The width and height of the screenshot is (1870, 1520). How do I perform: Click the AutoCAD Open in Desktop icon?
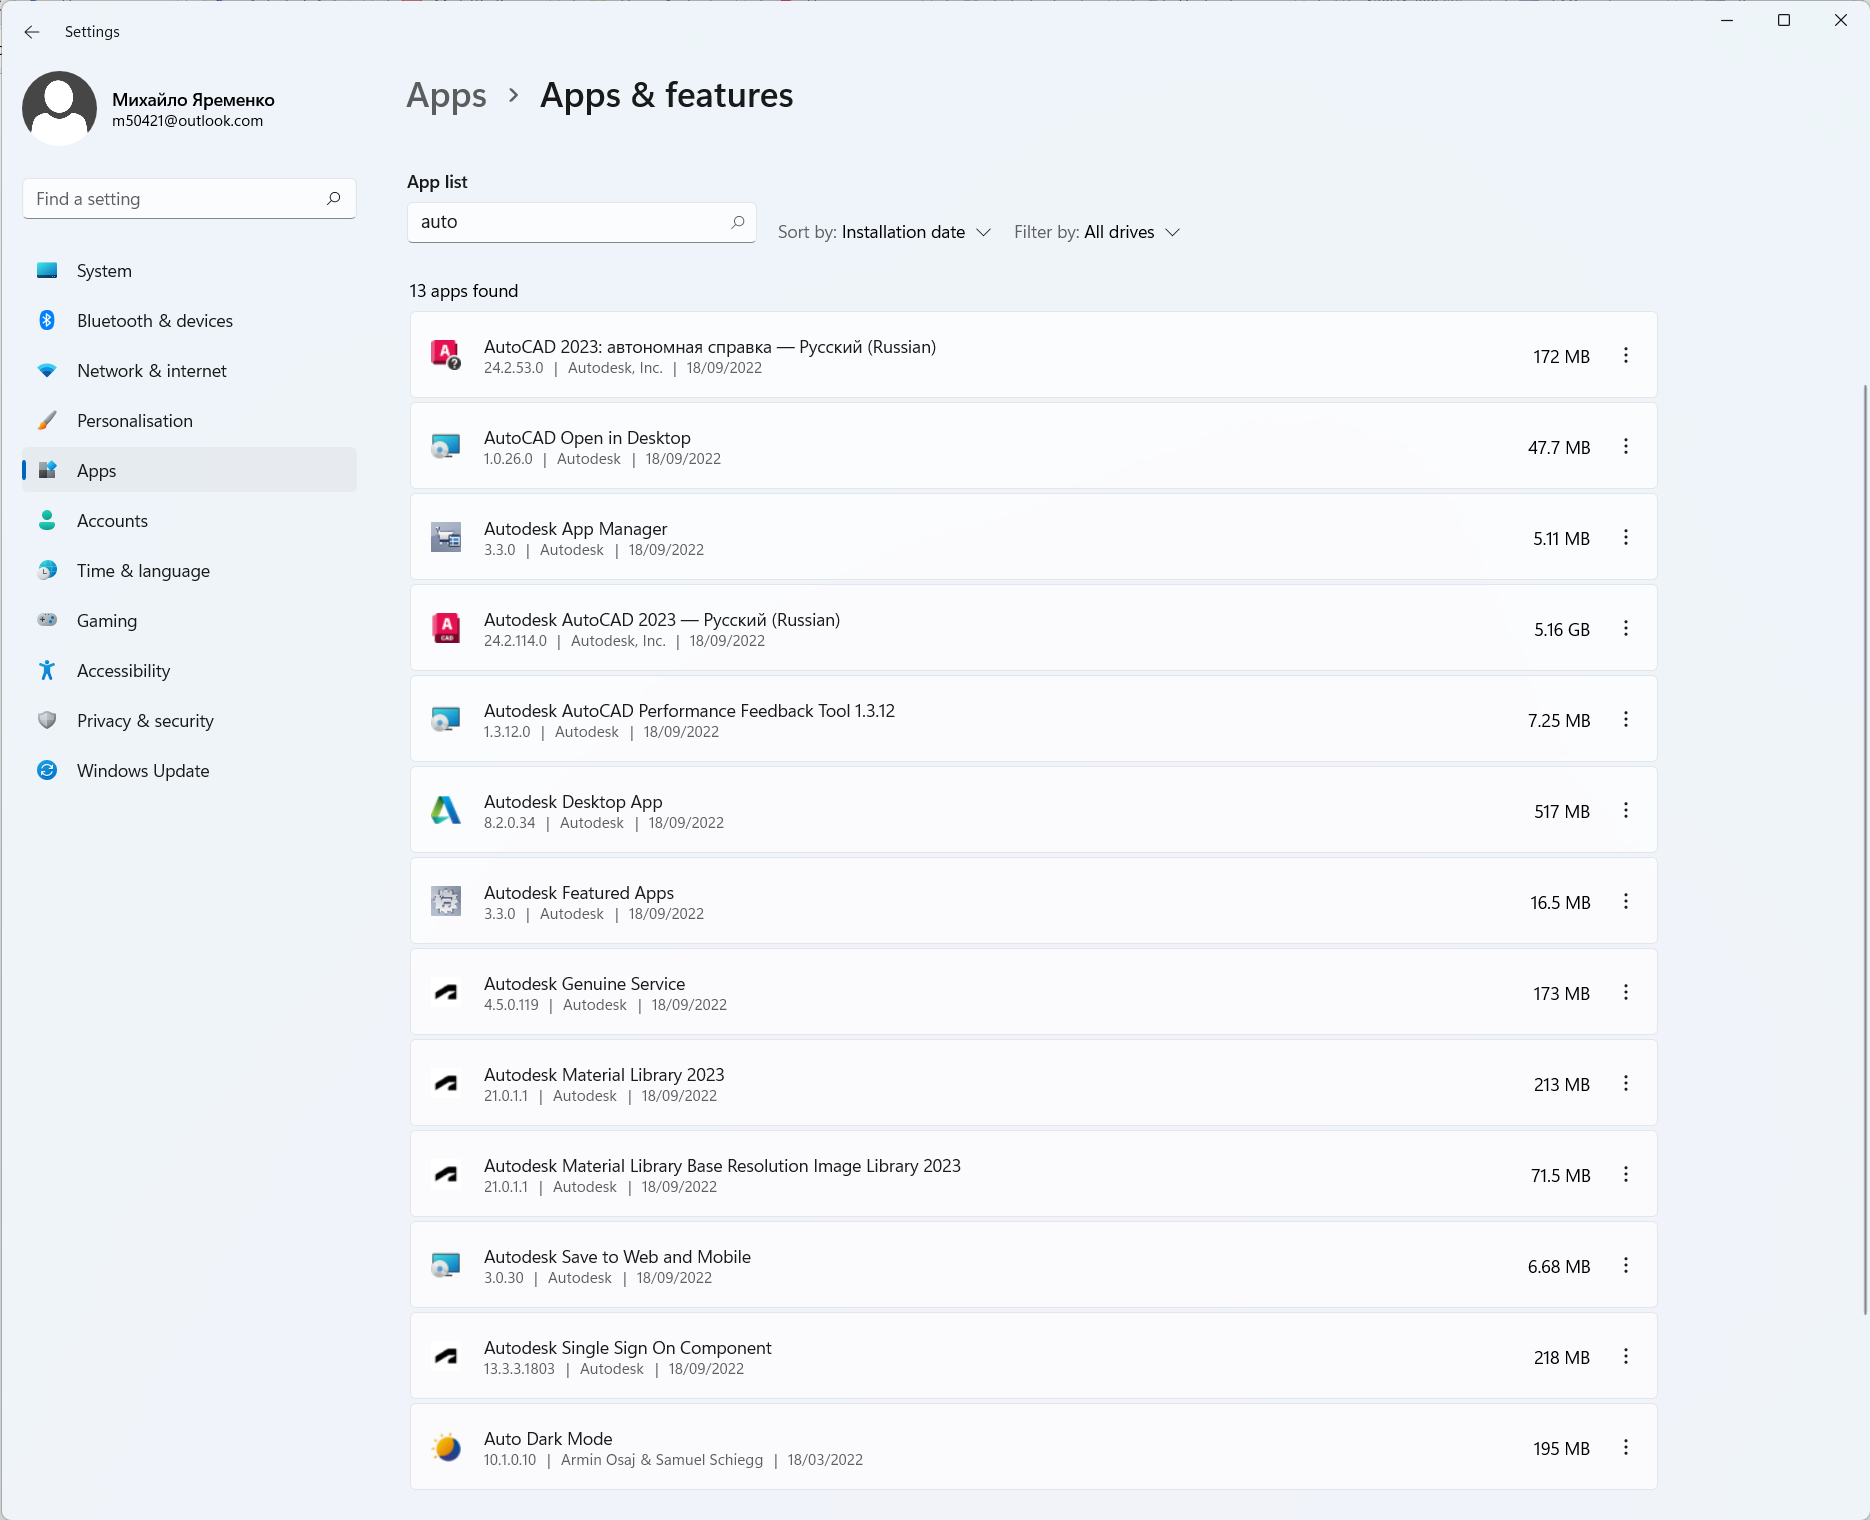446,446
